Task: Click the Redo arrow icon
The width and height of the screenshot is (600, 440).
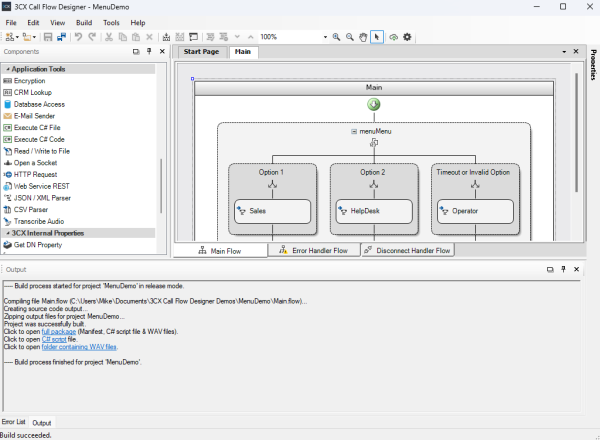Action: (92, 37)
